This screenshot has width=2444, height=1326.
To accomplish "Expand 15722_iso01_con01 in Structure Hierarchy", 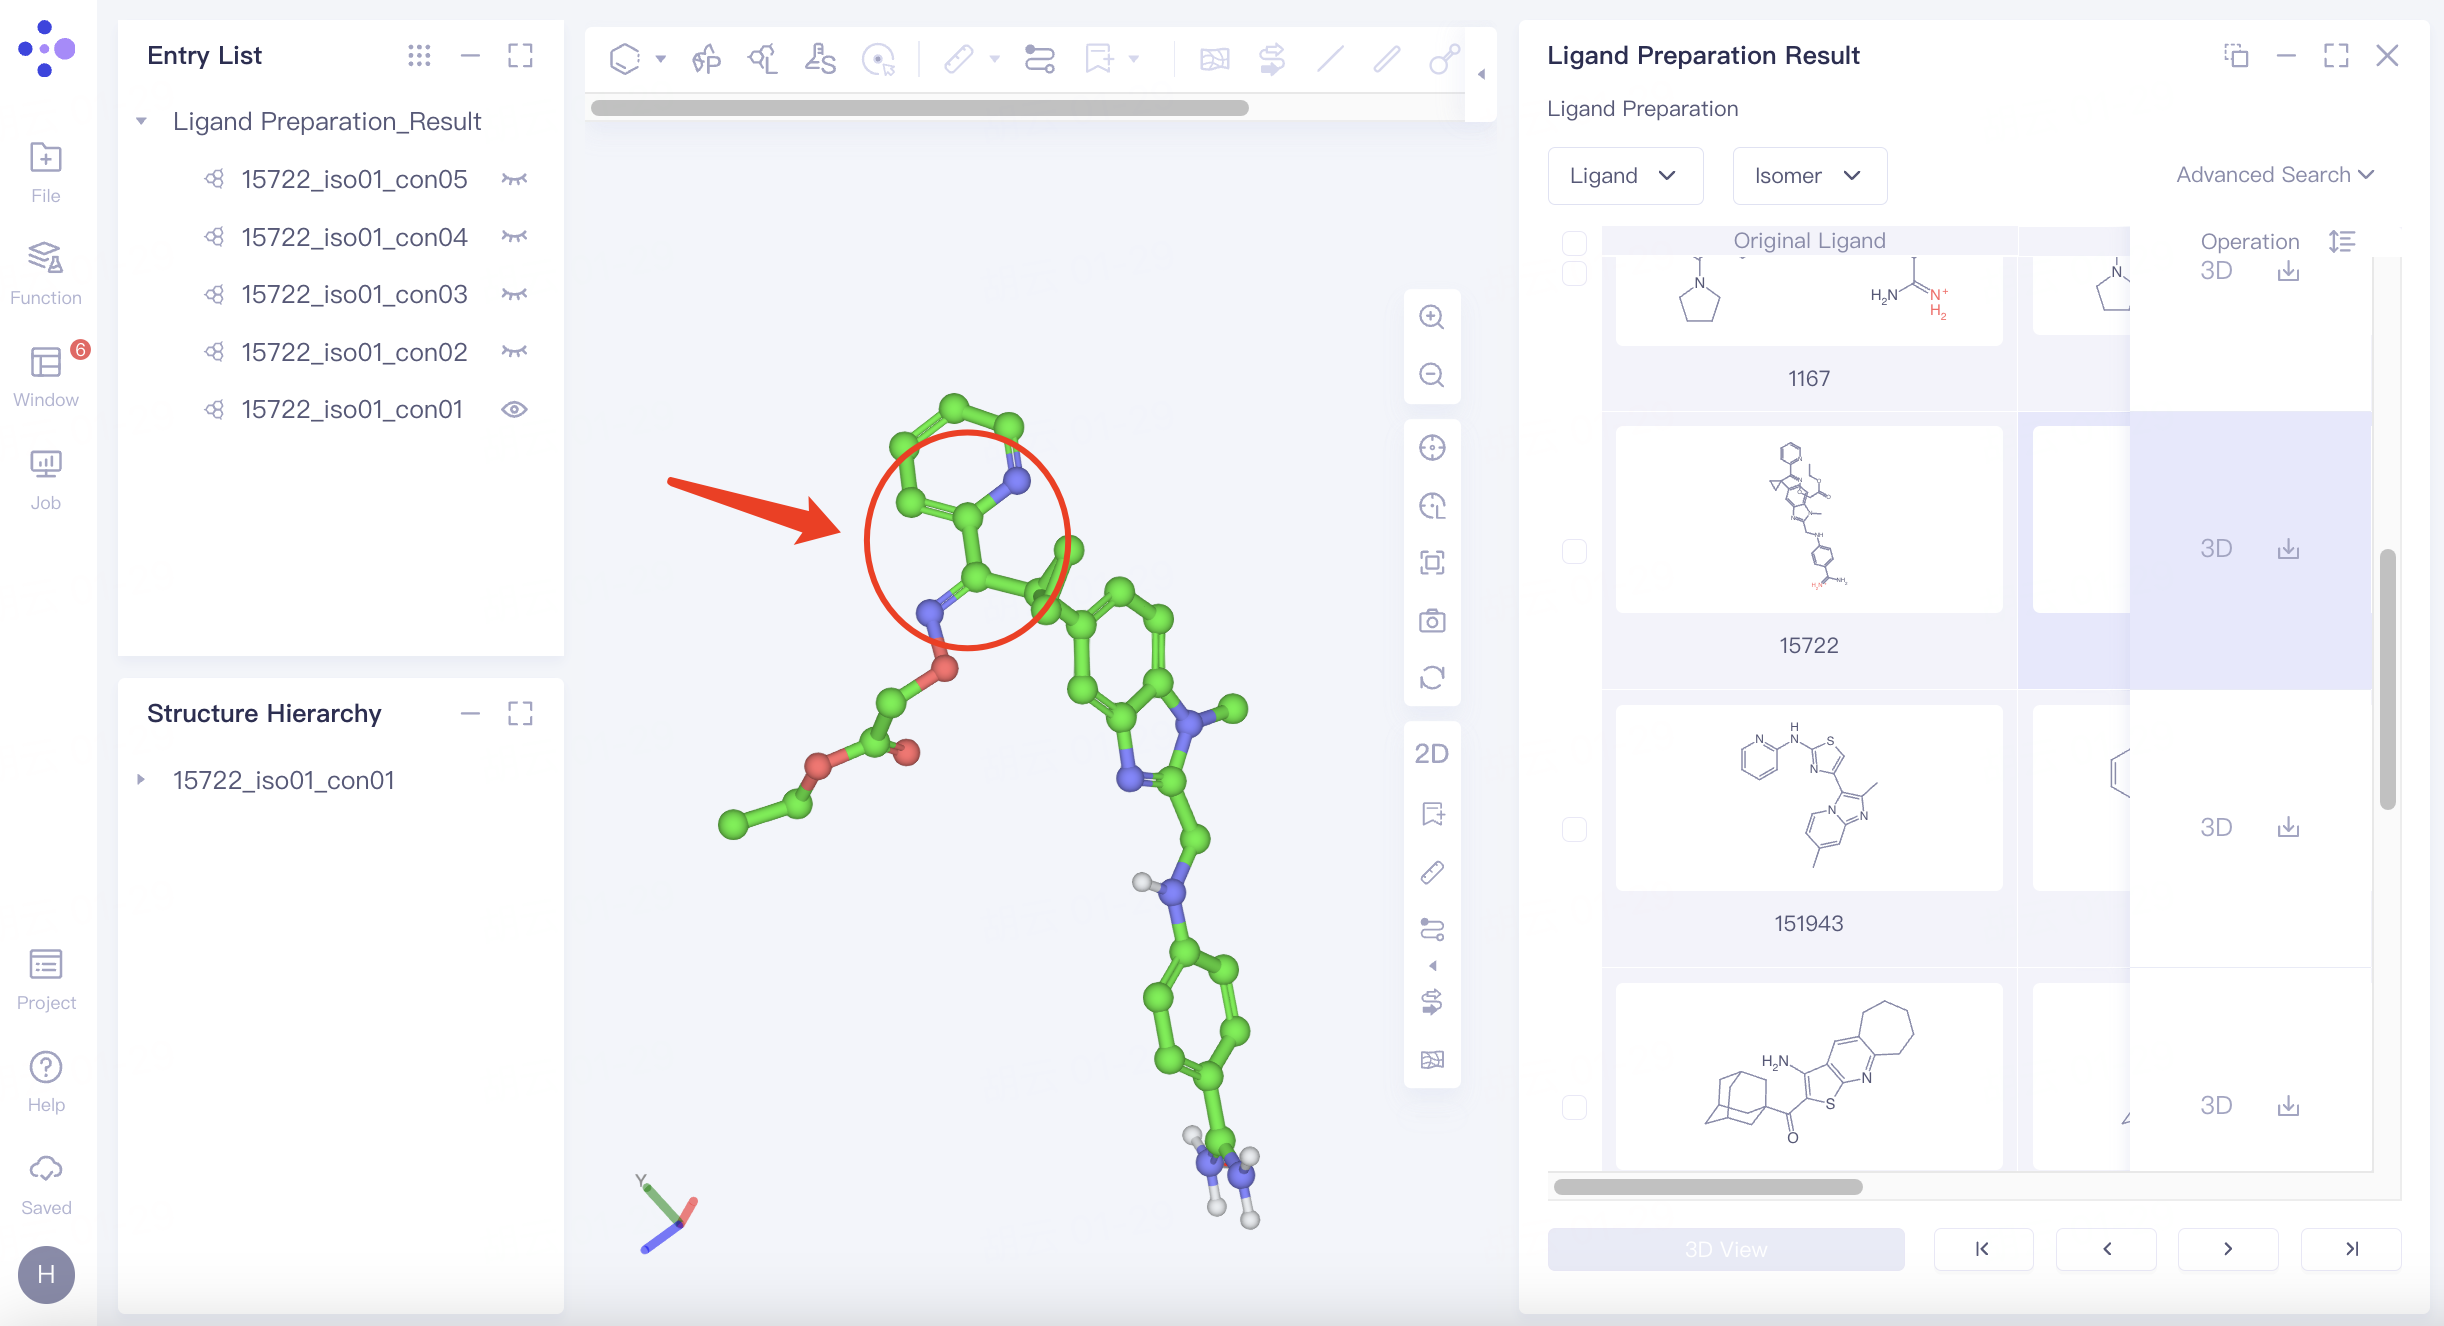I will pyautogui.click(x=141, y=780).
